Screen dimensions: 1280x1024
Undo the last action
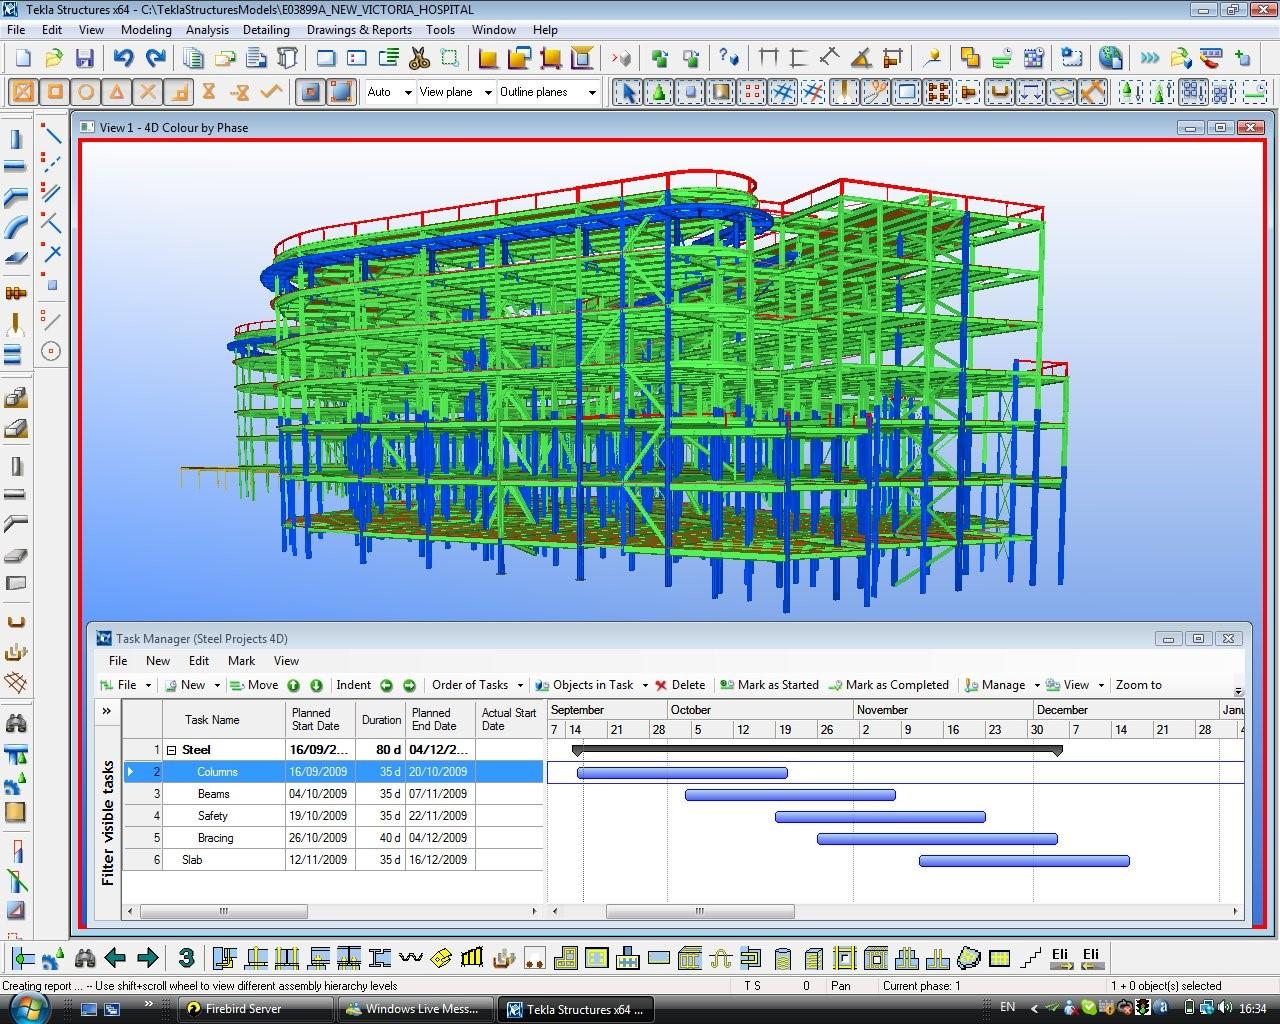[x=123, y=58]
